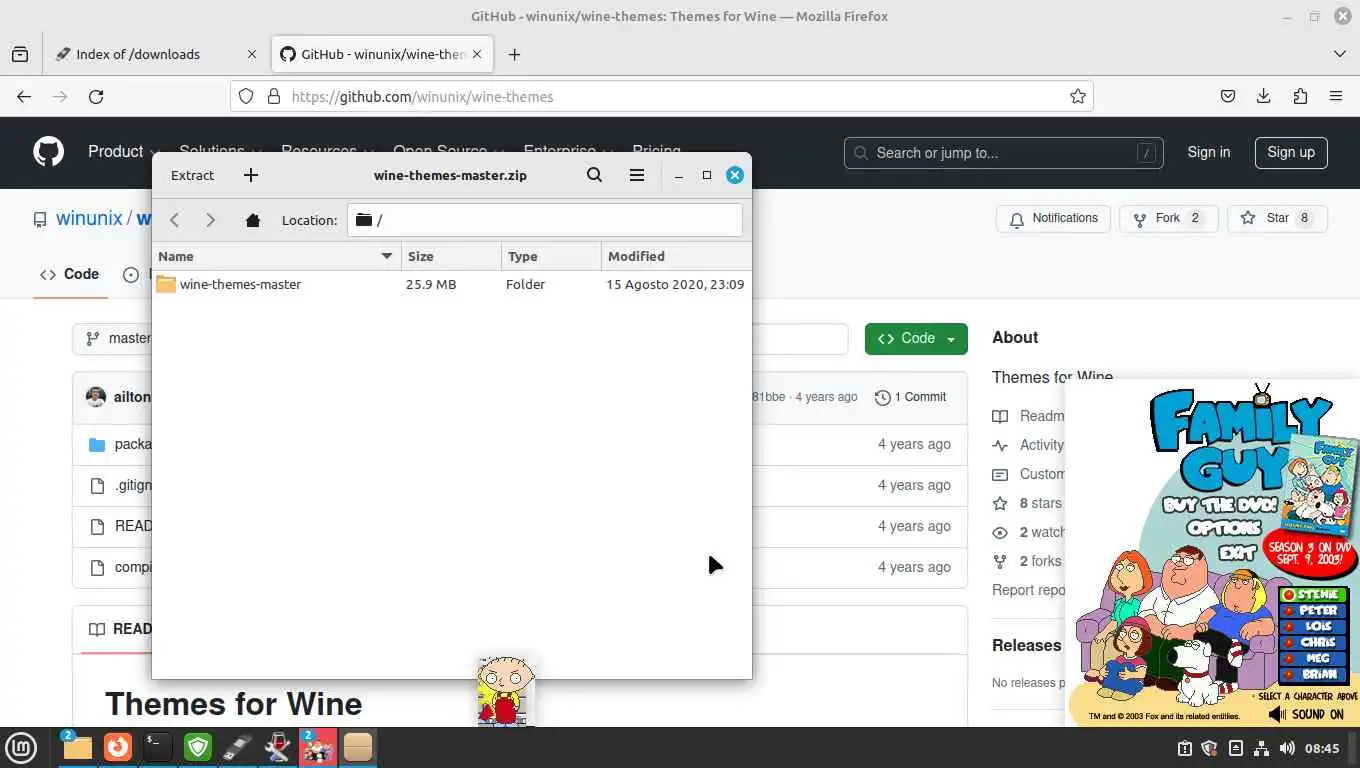1360x768 pixels.
Task: Go back in archive navigation
Action: pyautogui.click(x=174, y=220)
